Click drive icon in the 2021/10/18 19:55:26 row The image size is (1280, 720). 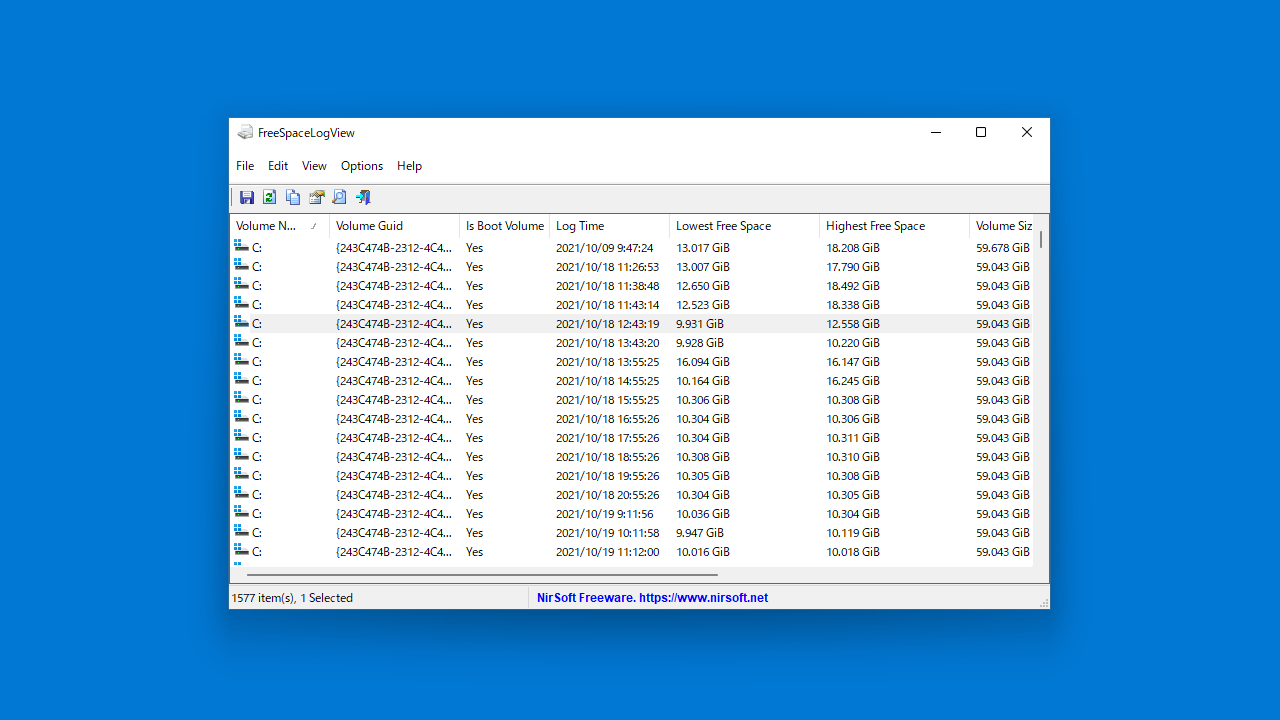click(x=241, y=474)
